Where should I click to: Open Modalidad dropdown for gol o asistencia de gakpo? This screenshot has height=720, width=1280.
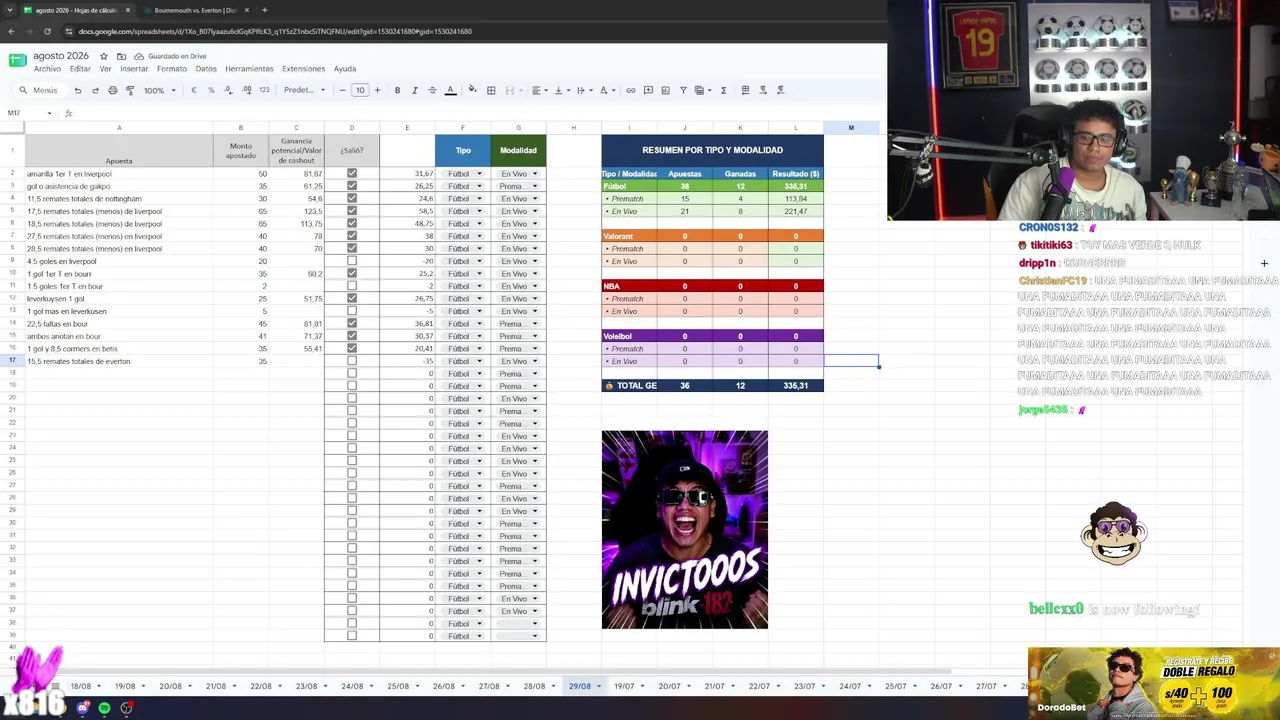518,186
